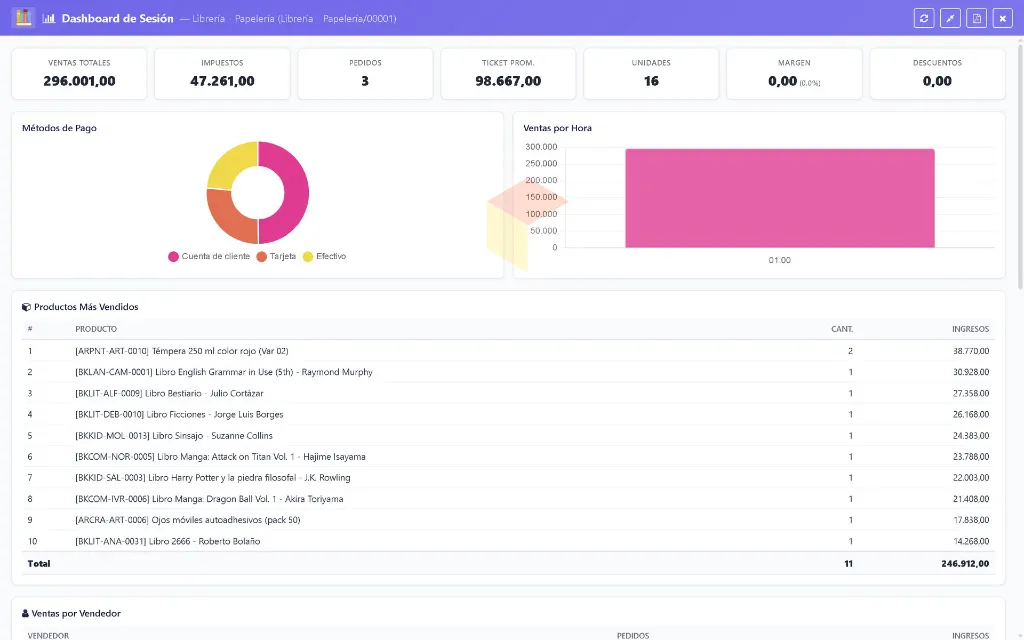Click income value 22.003,00
Viewport: 1024px width, 640px height.
pyautogui.click(x=970, y=477)
